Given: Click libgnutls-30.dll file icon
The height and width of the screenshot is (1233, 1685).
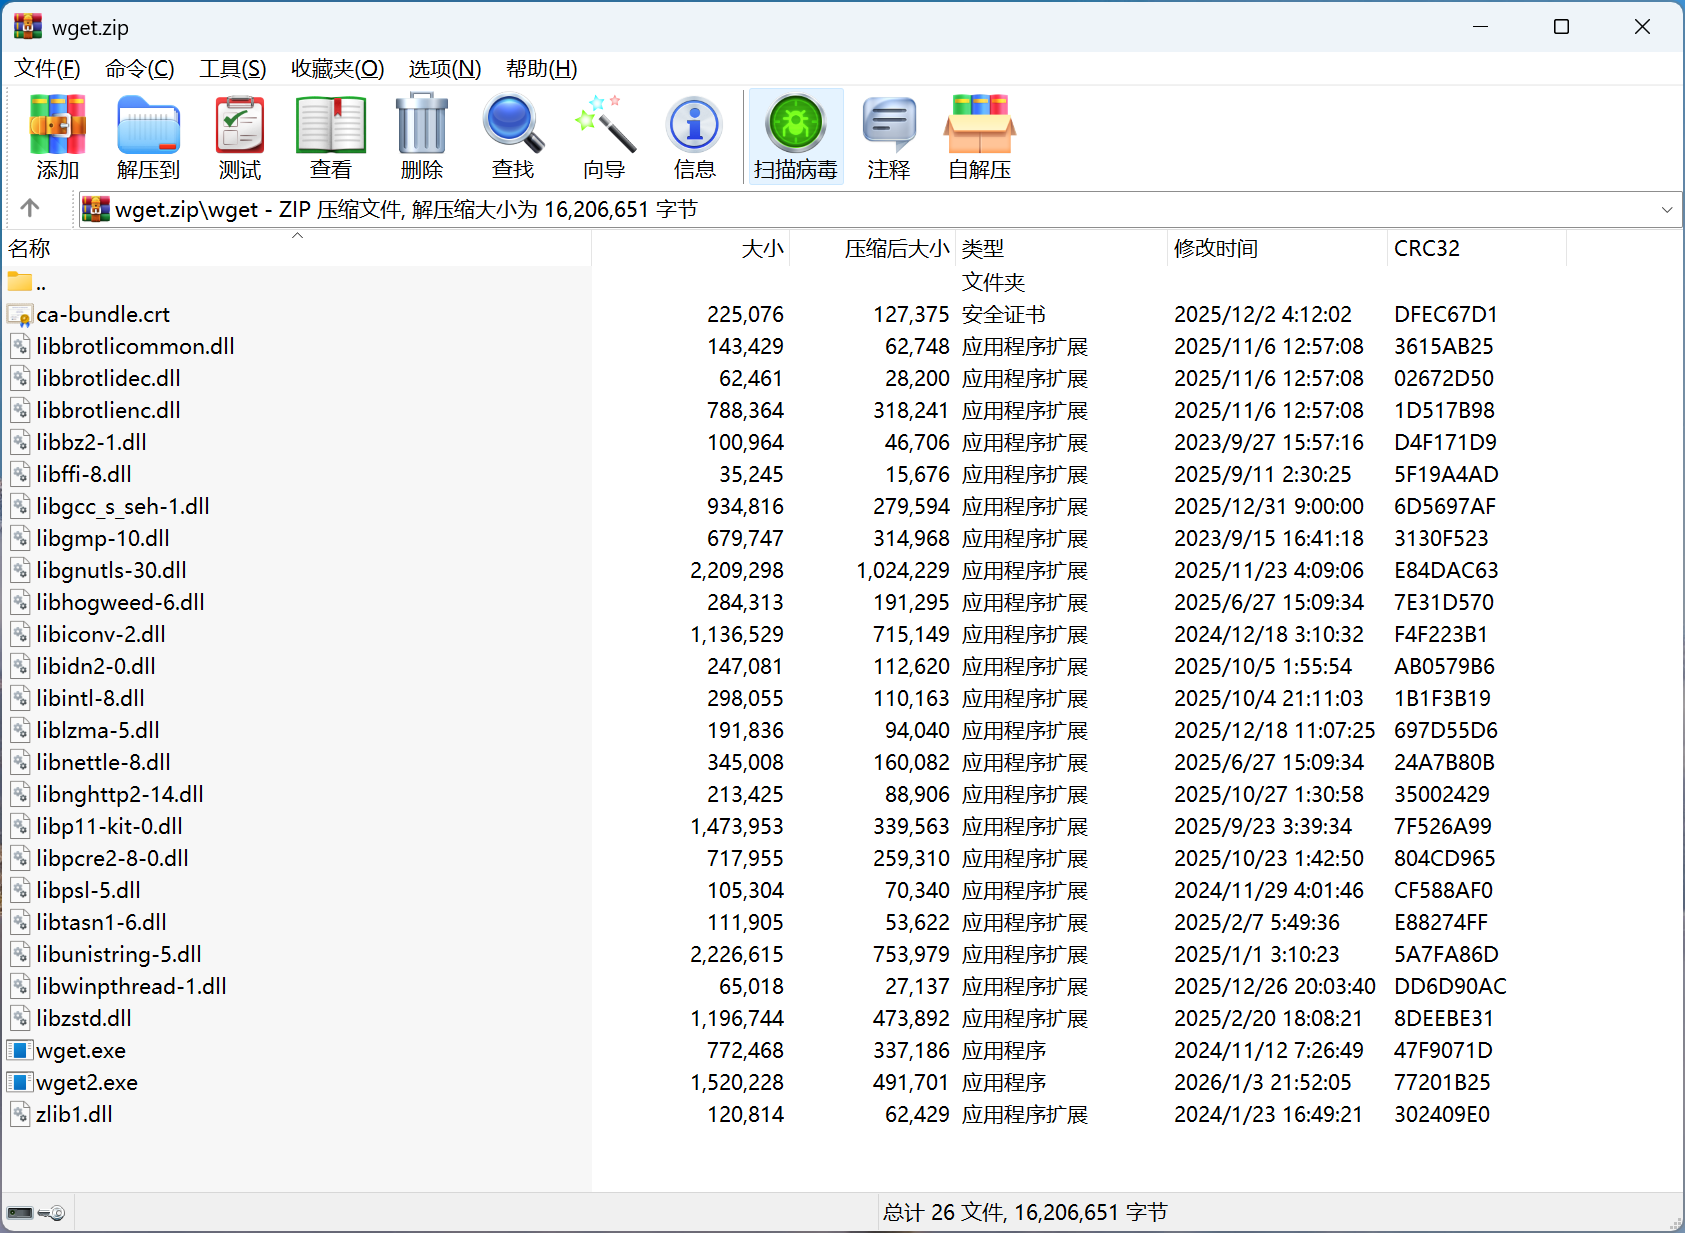Looking at the screenshot, I should coord(20,570).
